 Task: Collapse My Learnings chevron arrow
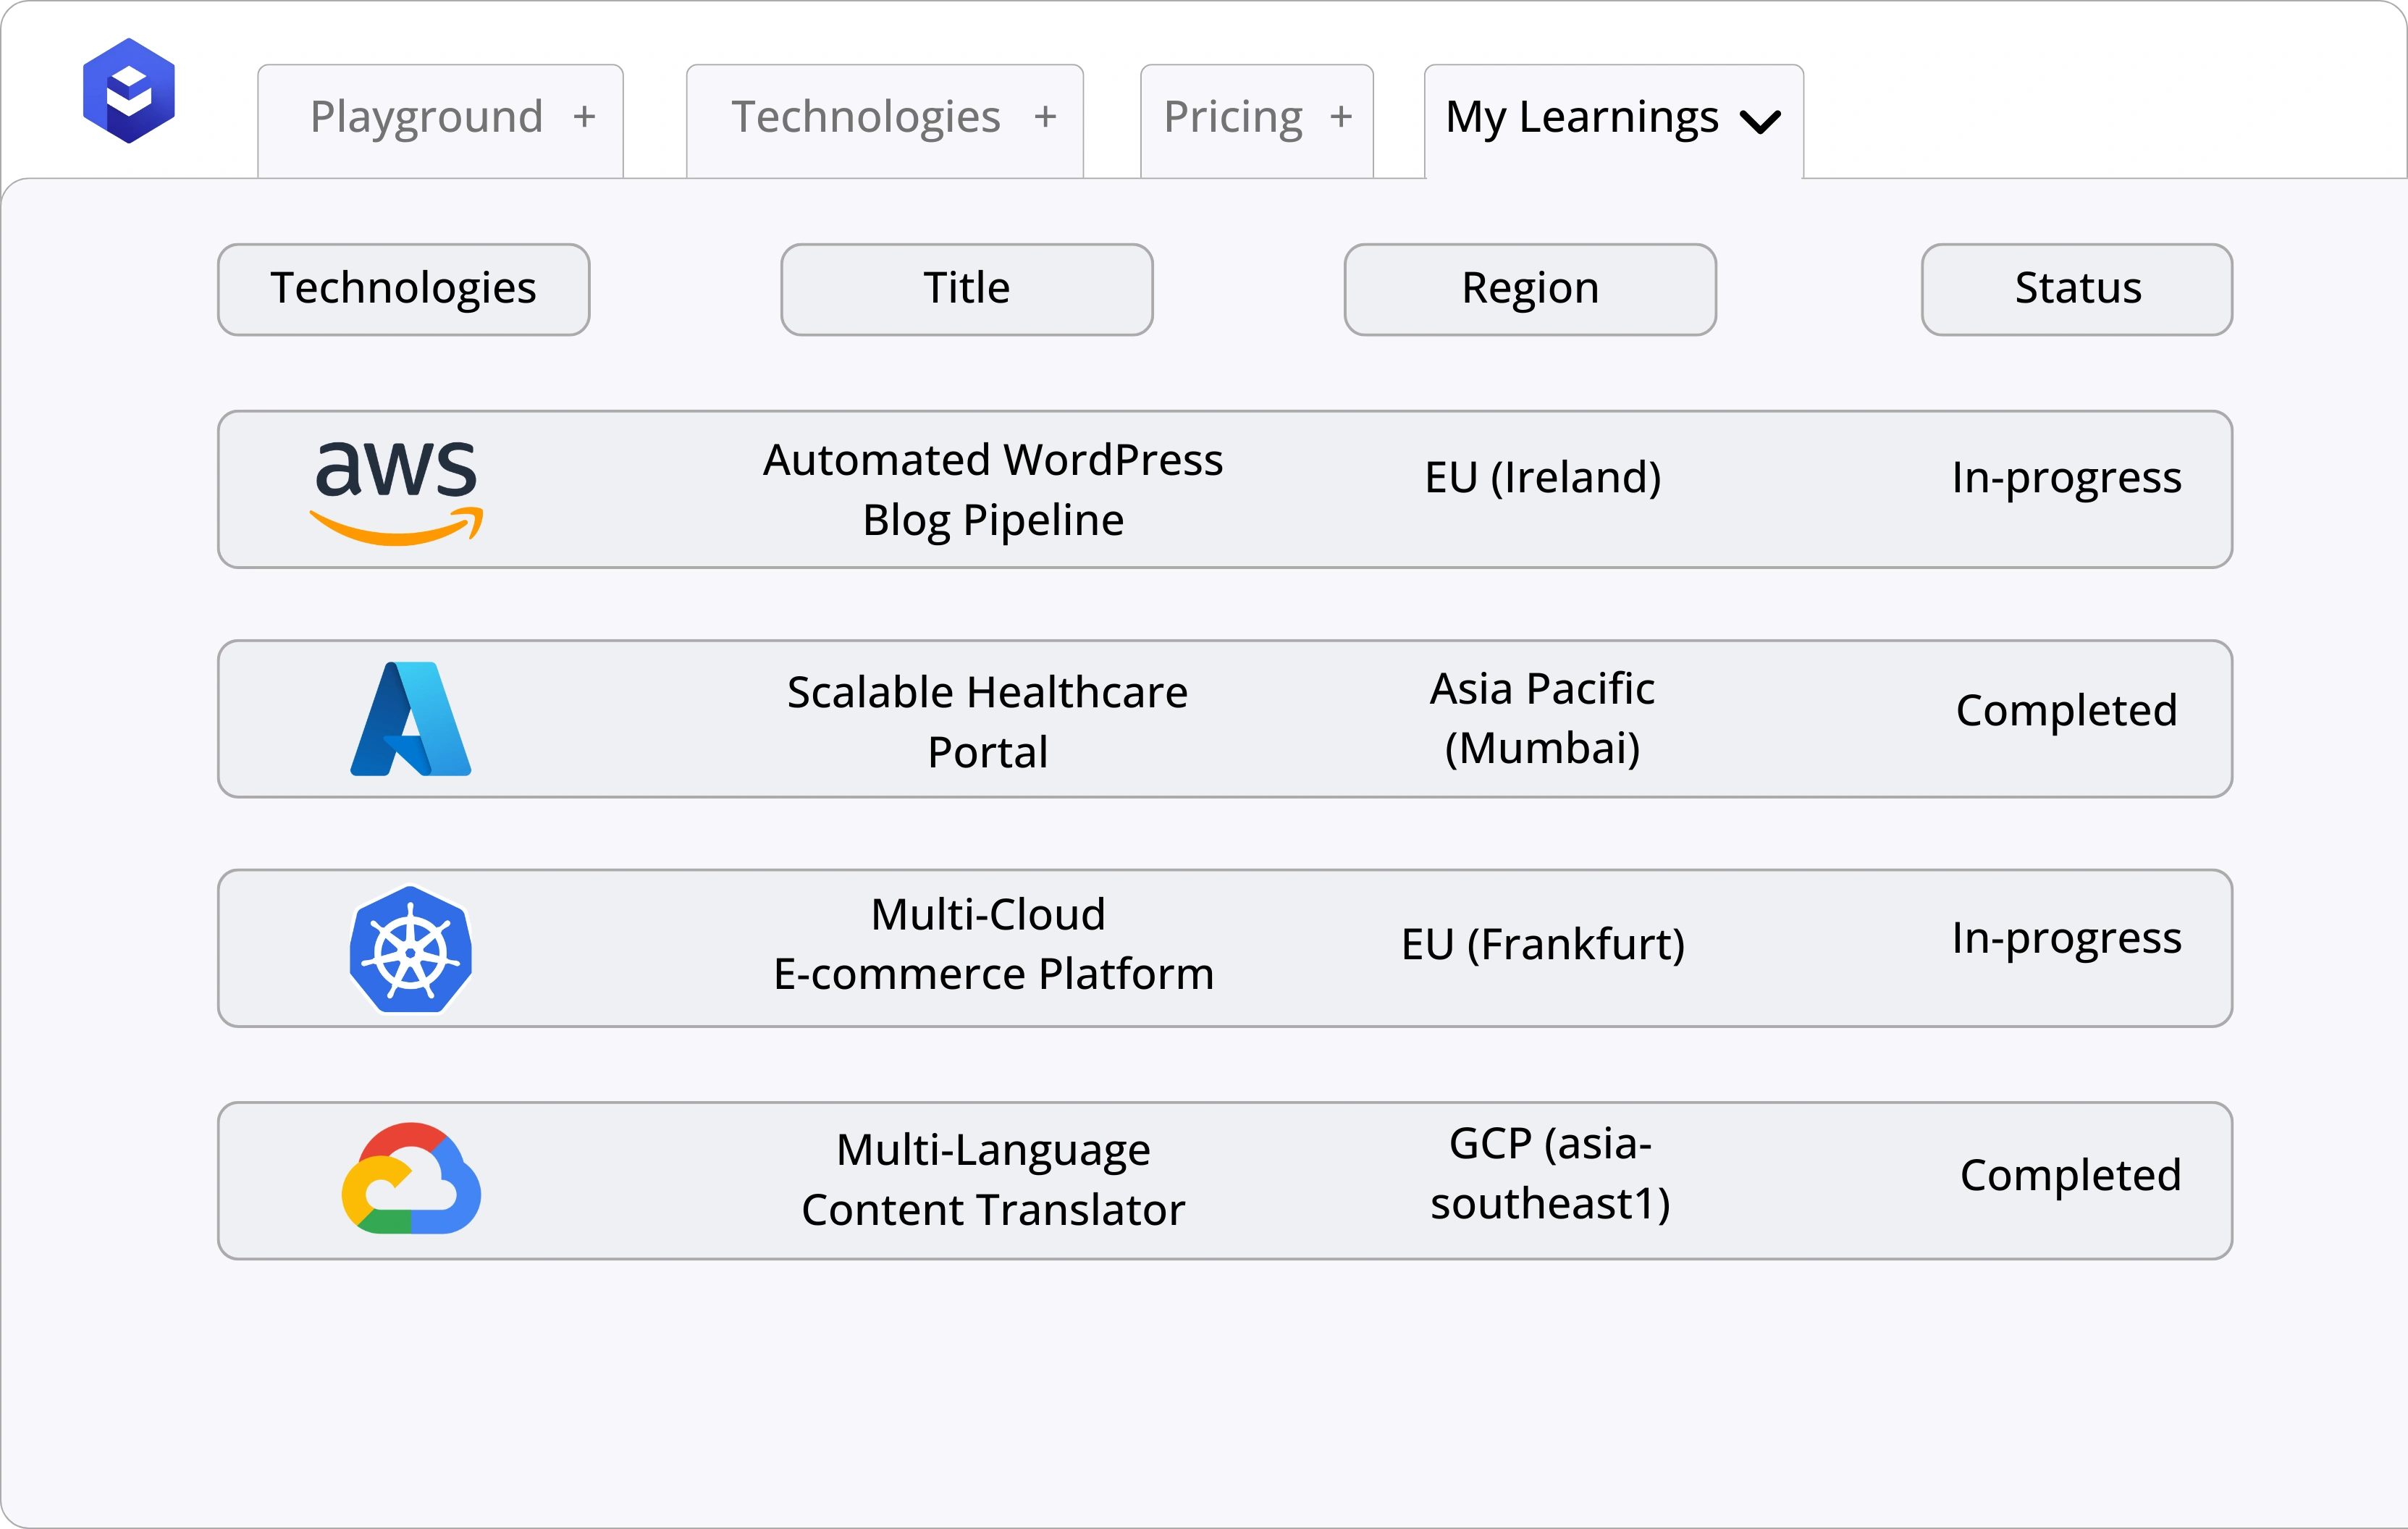click(1760, 122)
